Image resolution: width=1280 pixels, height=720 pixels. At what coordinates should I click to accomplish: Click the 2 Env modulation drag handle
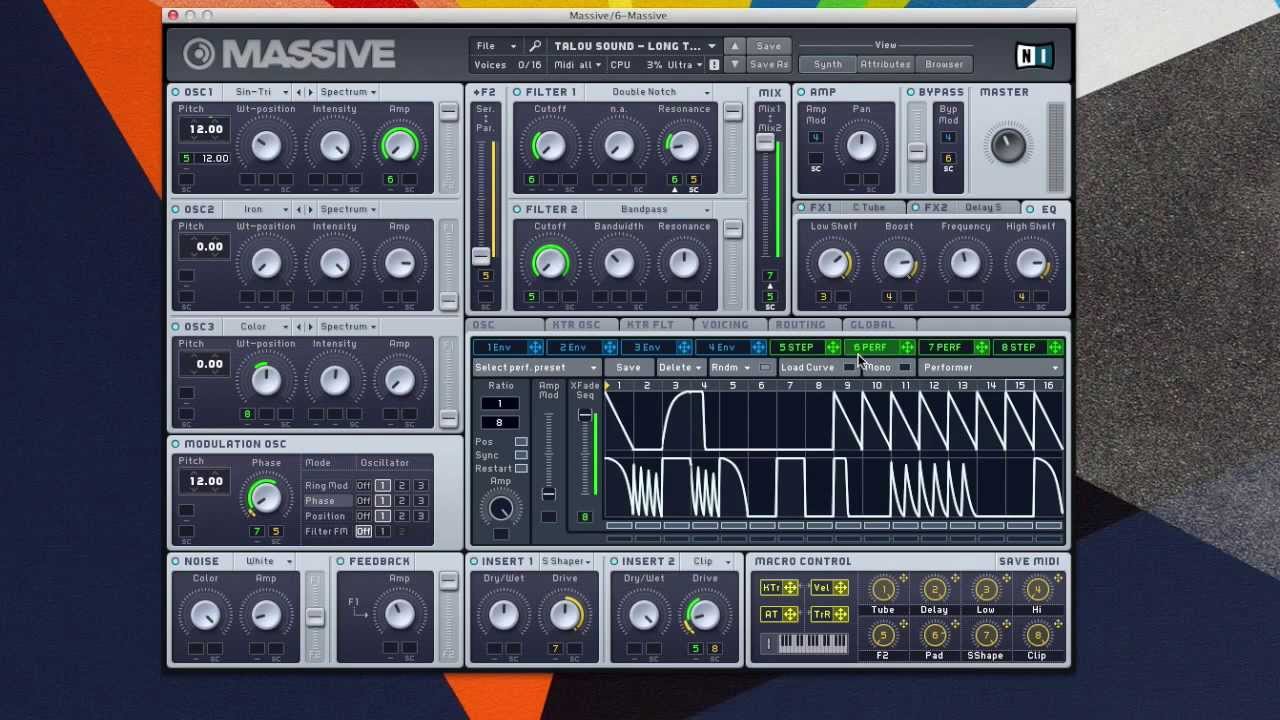pyautogui.click(x=610, y=347)
